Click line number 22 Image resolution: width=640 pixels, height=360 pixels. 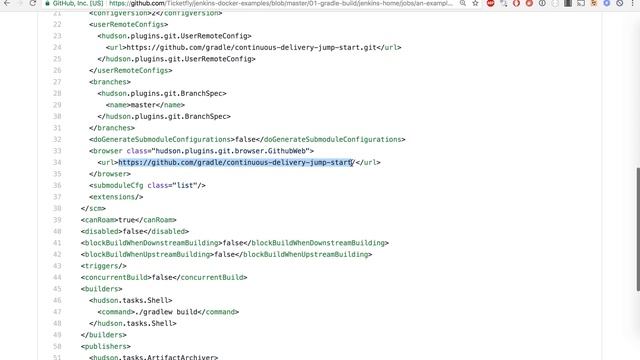(x=57, y=24)
